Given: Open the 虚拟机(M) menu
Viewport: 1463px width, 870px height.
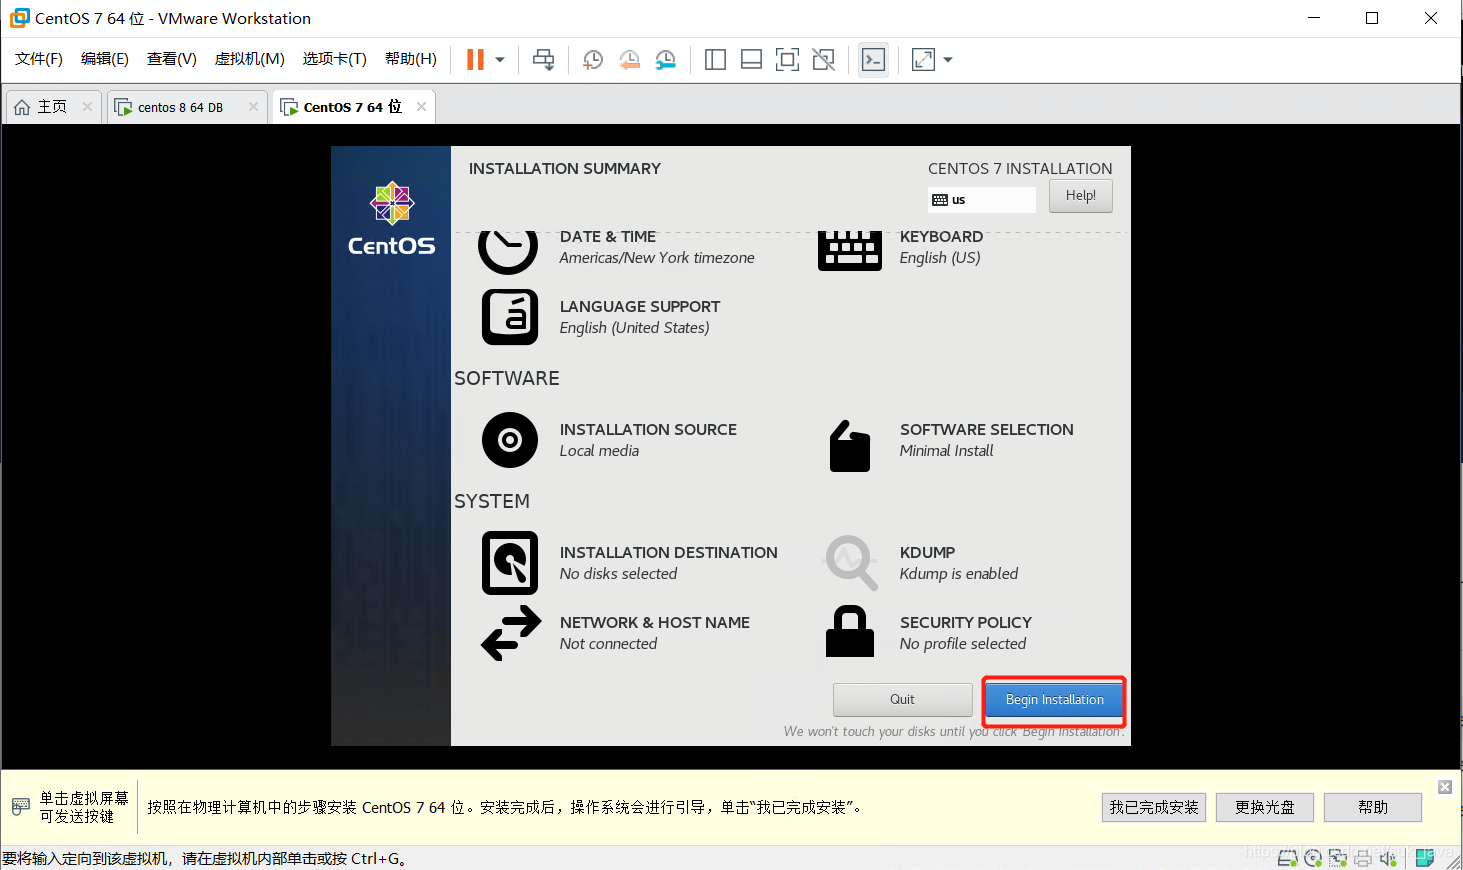Looking at the screenshot, I should point(250,59).
